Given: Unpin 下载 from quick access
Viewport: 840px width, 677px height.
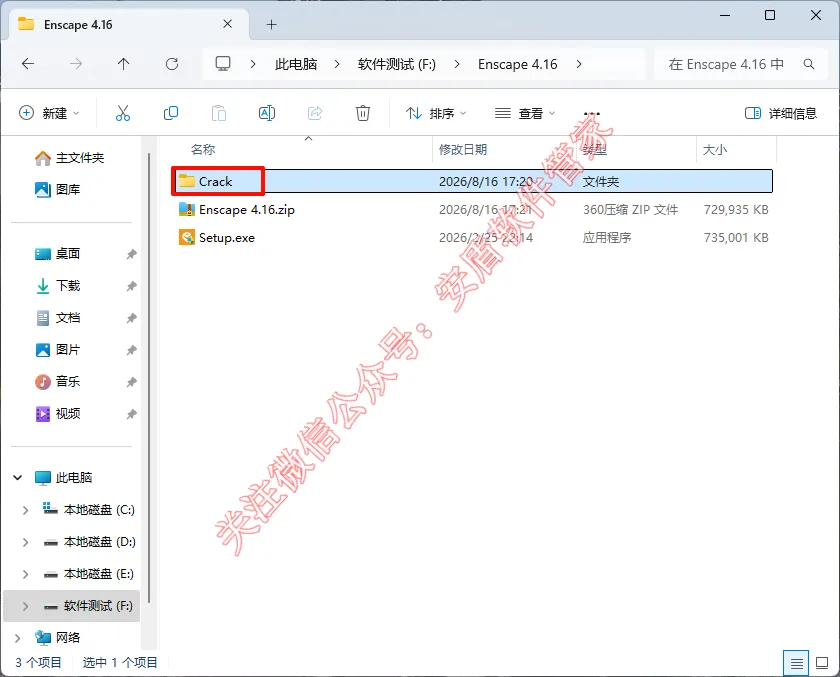Looking at the screenshot, I should (x=132, y=286).
